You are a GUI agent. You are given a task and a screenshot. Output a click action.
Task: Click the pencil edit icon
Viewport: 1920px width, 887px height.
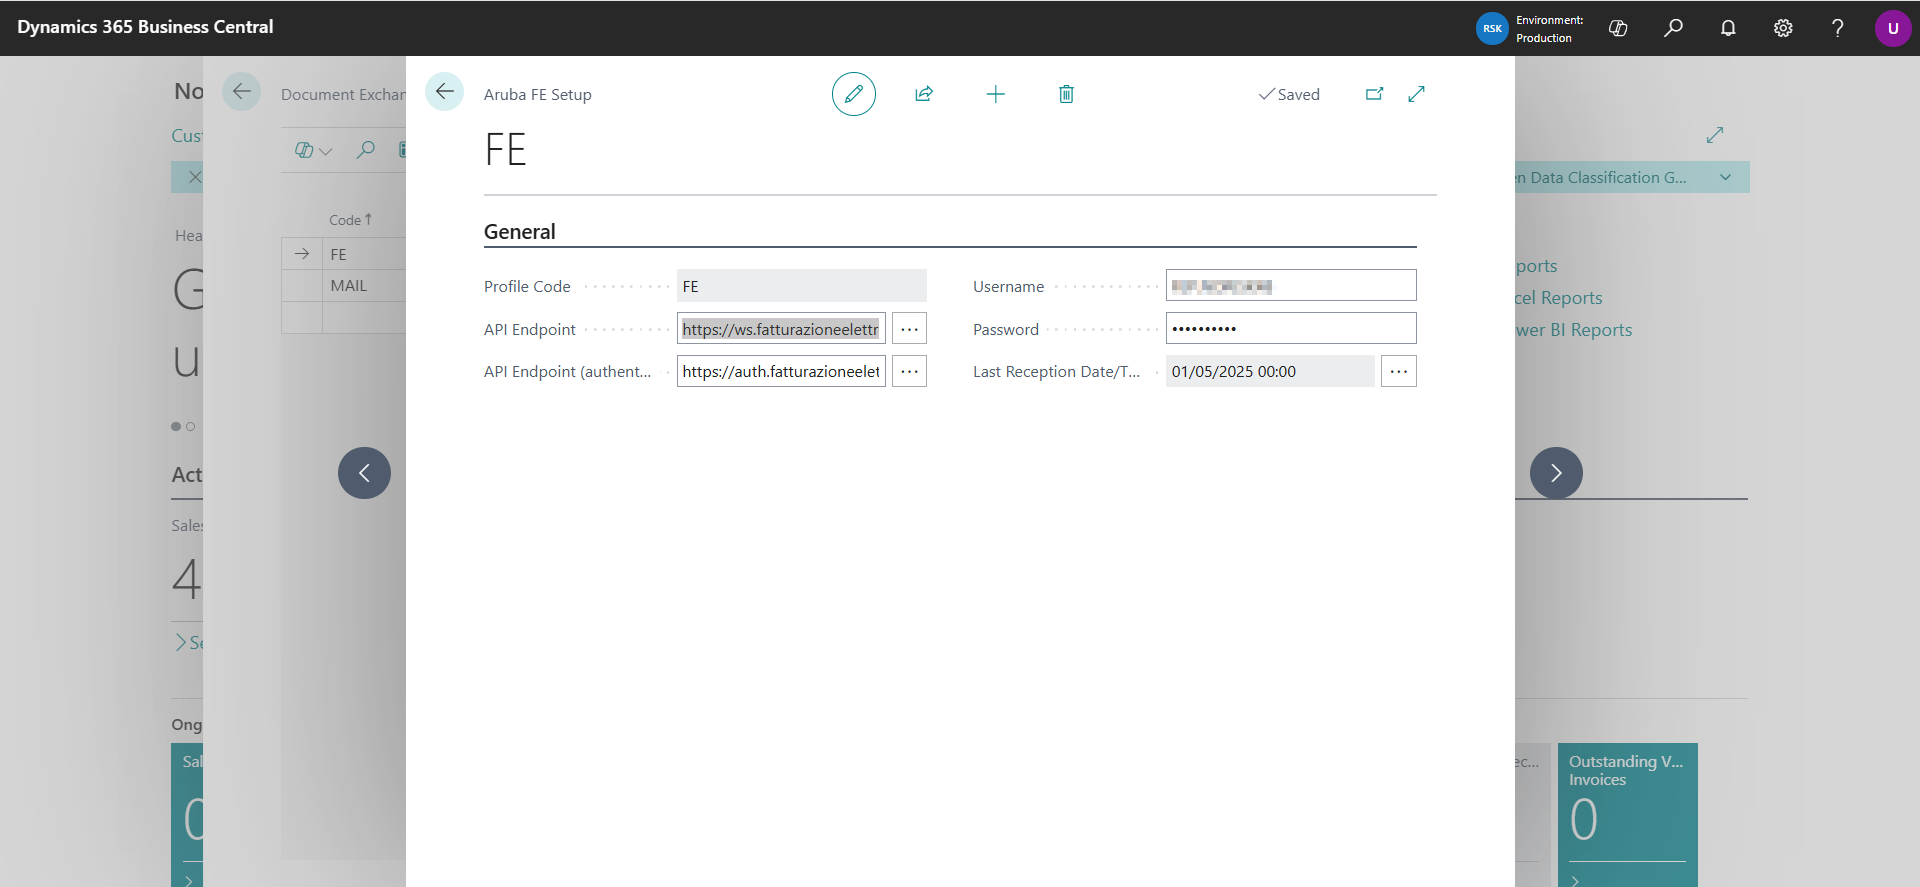click(853, 94)
